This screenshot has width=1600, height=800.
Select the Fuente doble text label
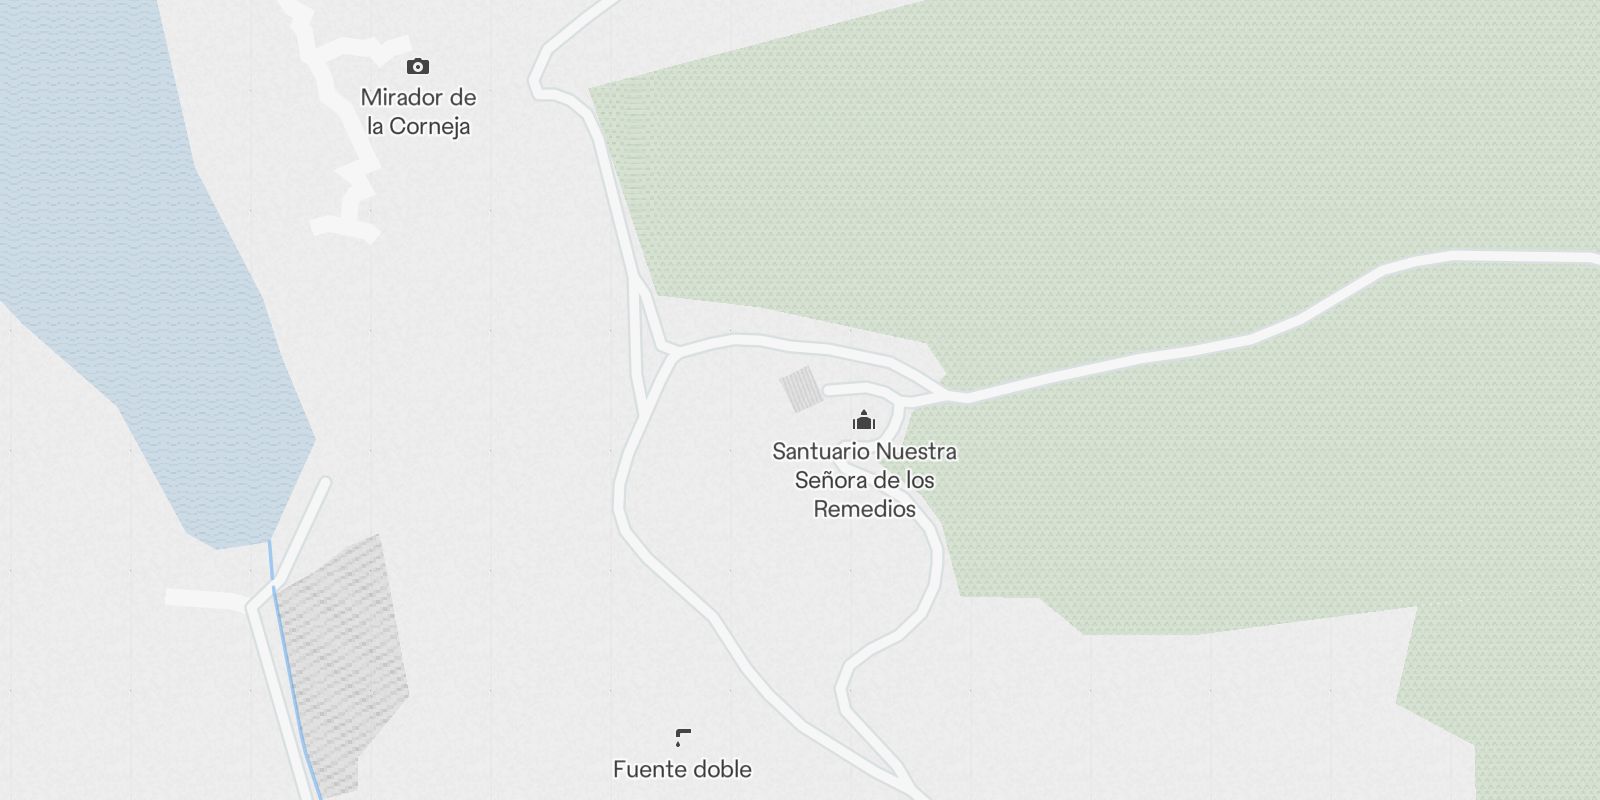[682, 769]
